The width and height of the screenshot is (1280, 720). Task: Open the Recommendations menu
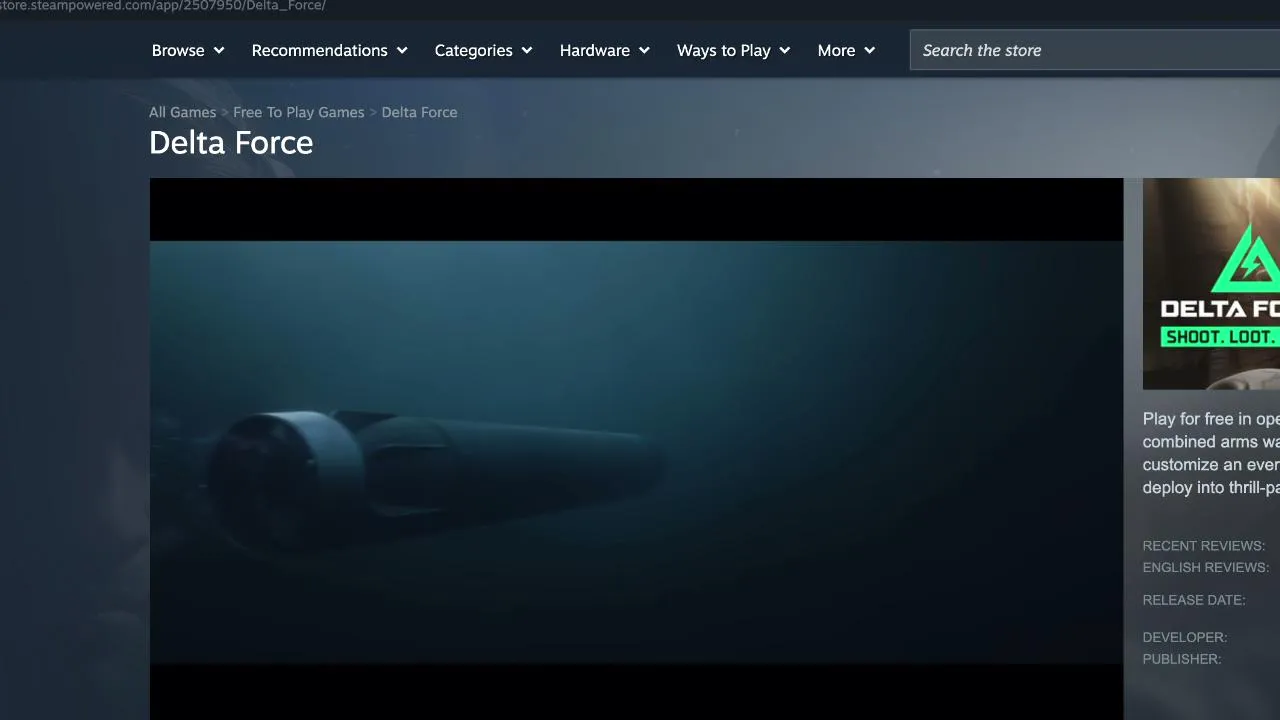tap(330, 50)
